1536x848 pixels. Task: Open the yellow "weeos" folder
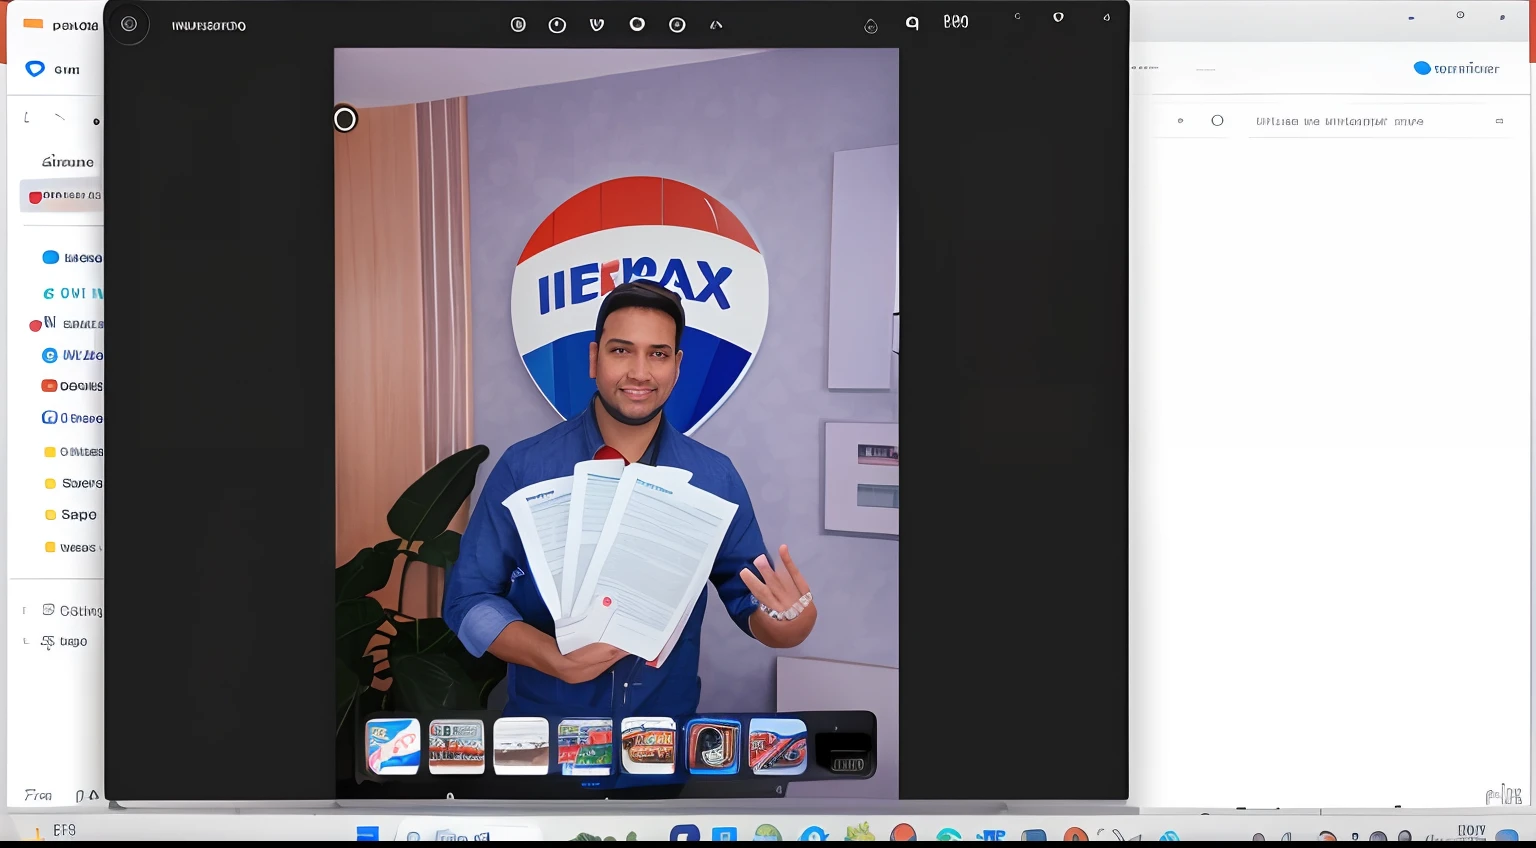point(71,547)
